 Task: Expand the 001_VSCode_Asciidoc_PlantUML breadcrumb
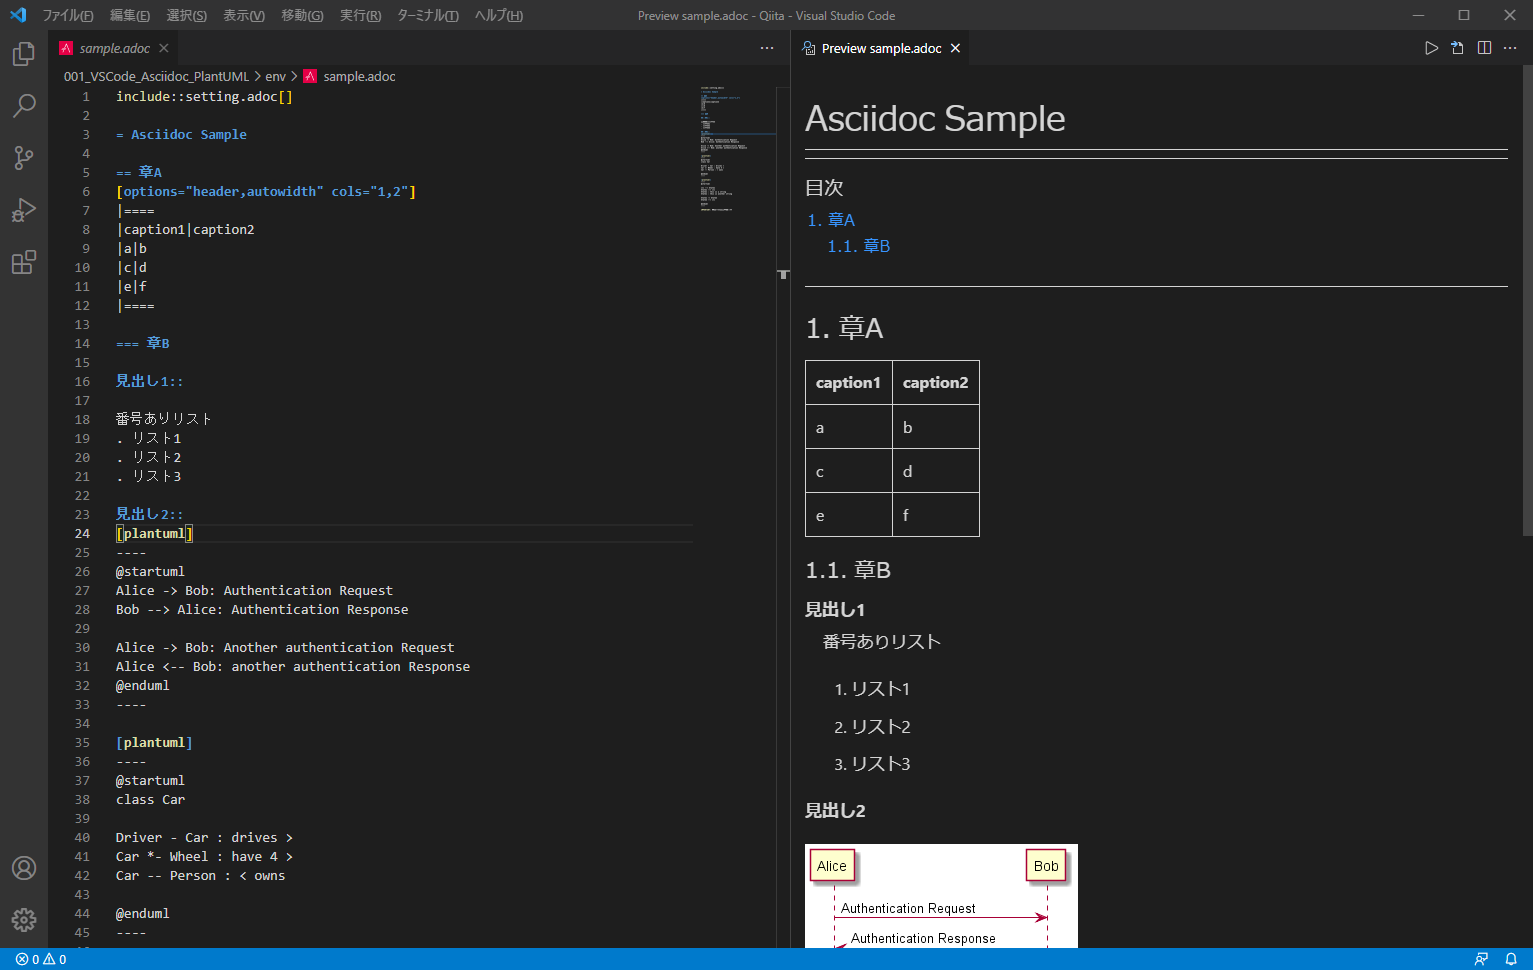click(x=155, y=76)
